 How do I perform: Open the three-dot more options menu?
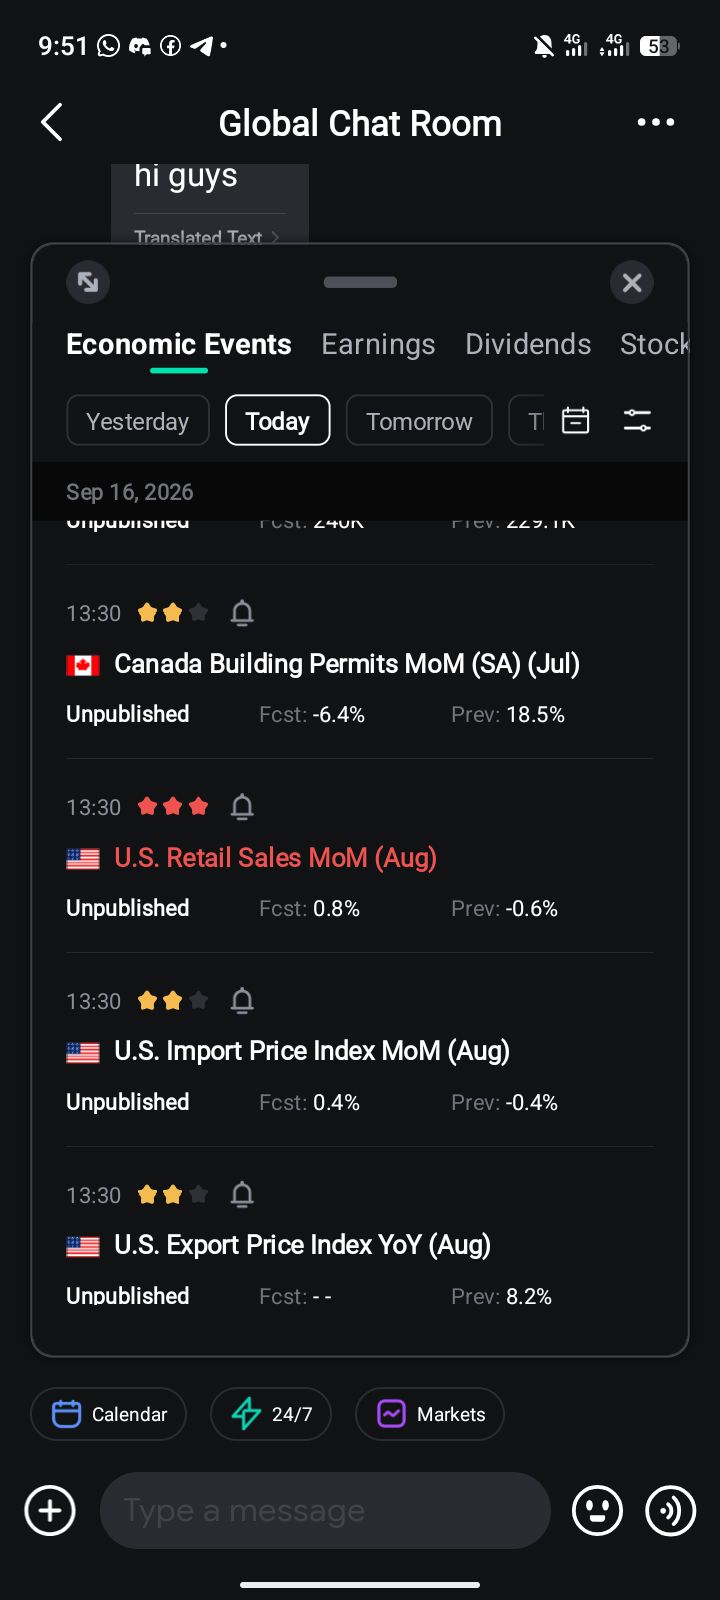(x=656, y=122)
